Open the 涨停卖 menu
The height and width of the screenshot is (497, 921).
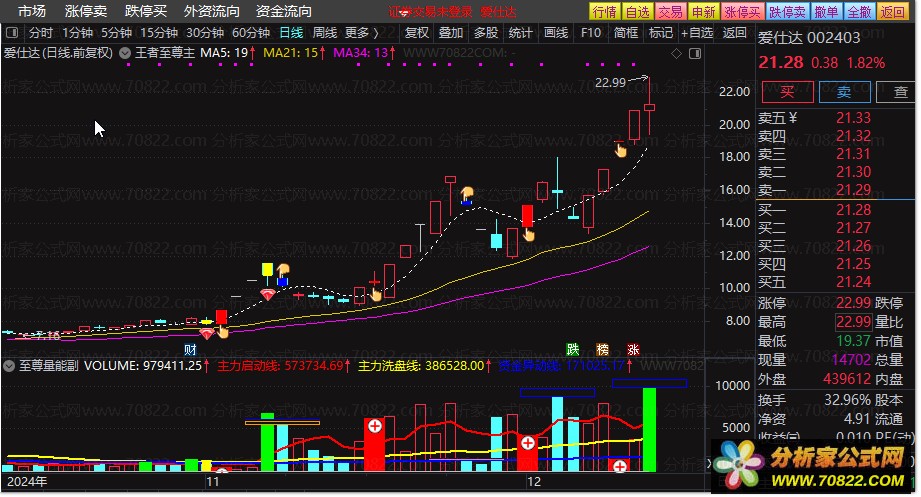click(86, 11)
